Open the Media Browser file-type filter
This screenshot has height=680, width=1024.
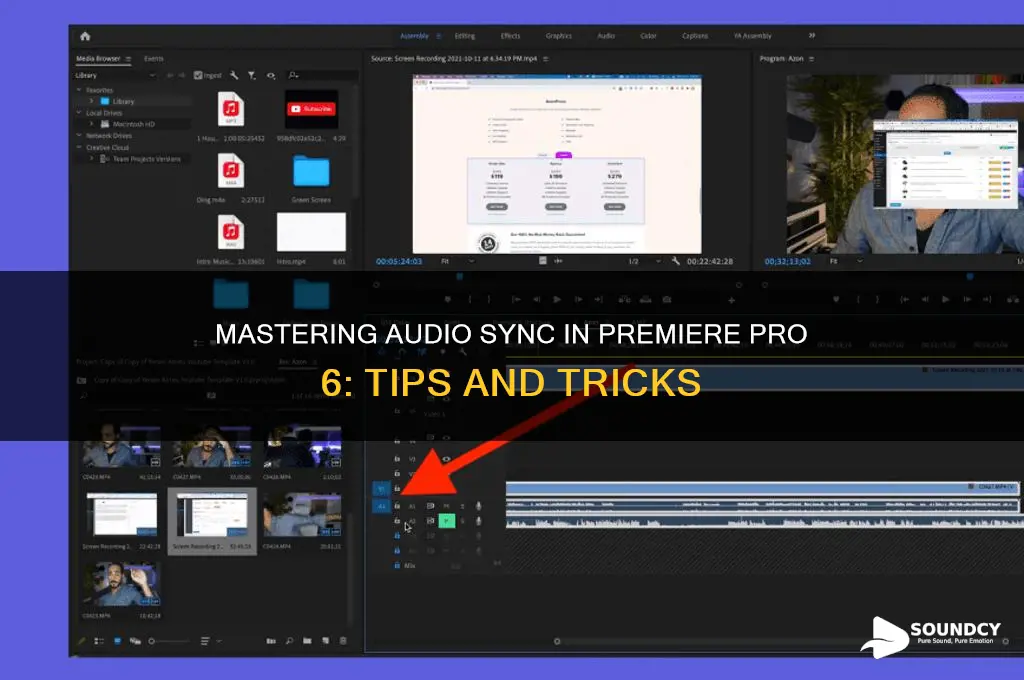[252, 75]
